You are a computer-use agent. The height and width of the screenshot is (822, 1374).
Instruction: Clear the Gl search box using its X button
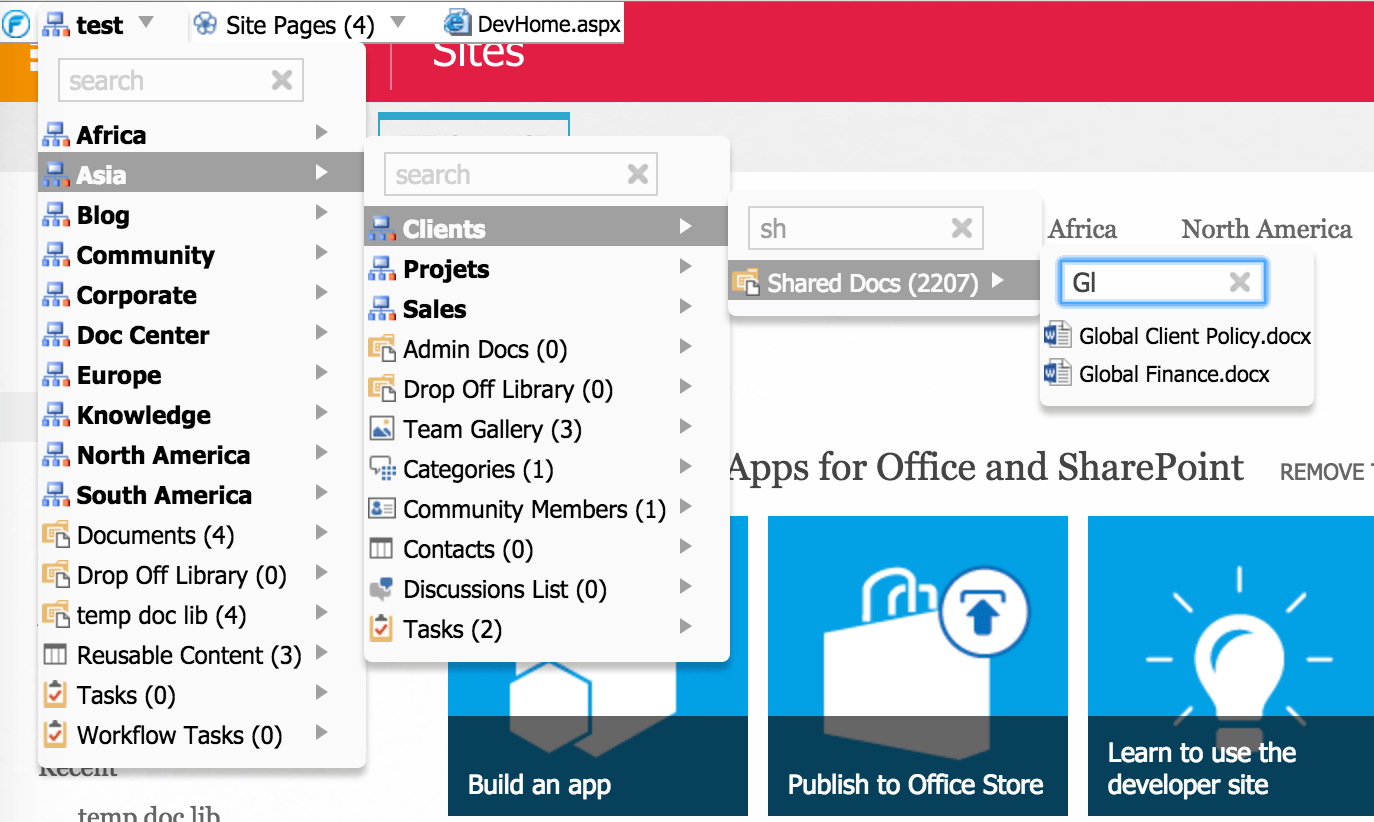tap(1239, 282)
